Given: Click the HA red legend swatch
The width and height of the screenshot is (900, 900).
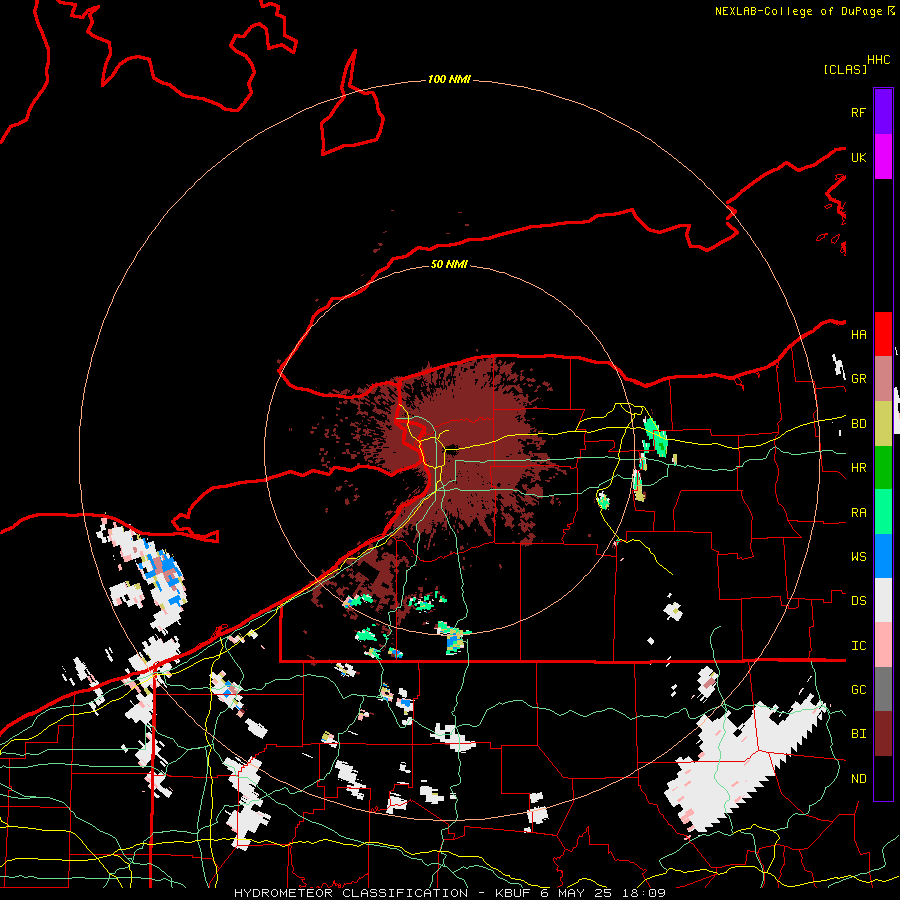Looking at the screenshot, I should (883, 334).
